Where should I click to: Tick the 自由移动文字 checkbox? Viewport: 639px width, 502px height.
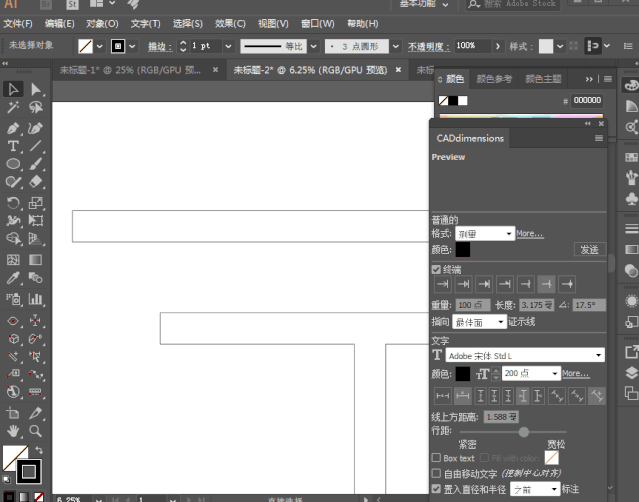pos(436,473)
